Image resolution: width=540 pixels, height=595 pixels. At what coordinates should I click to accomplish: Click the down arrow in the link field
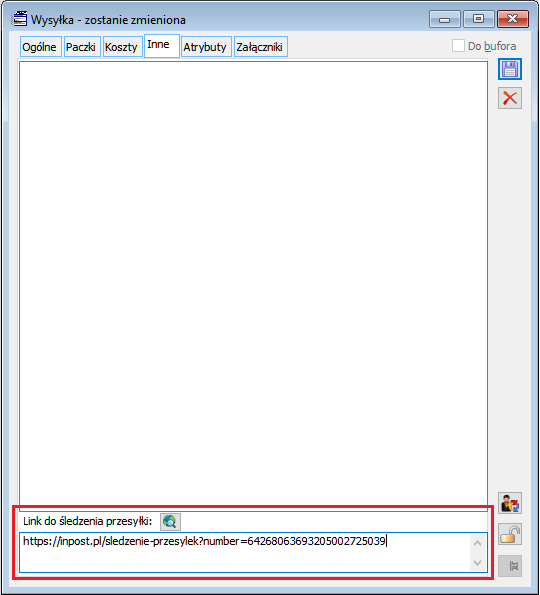[477, 562]
